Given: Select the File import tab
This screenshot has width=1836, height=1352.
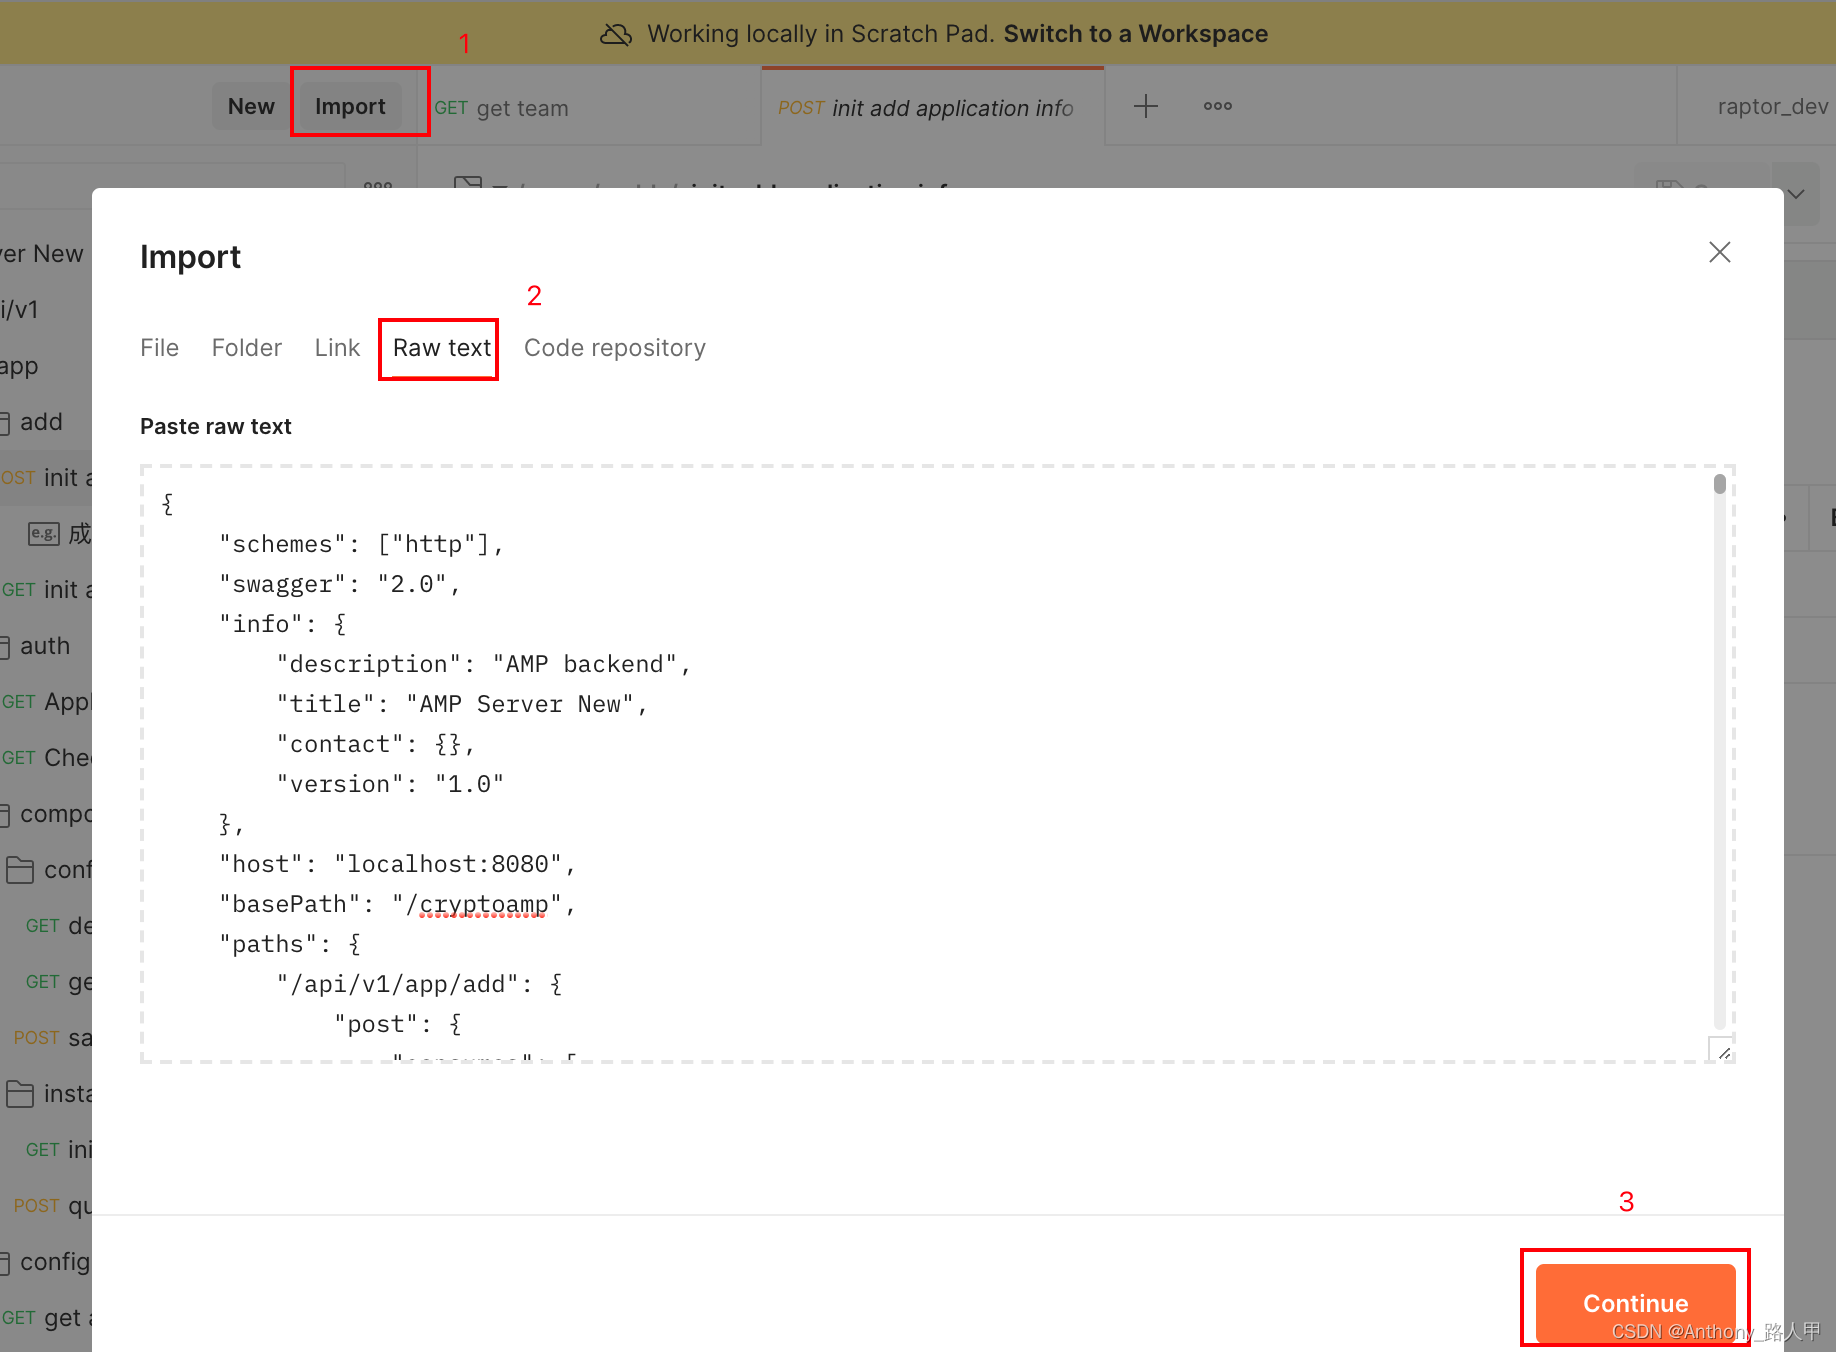Looking at the screenshot, I should (159, 347).
